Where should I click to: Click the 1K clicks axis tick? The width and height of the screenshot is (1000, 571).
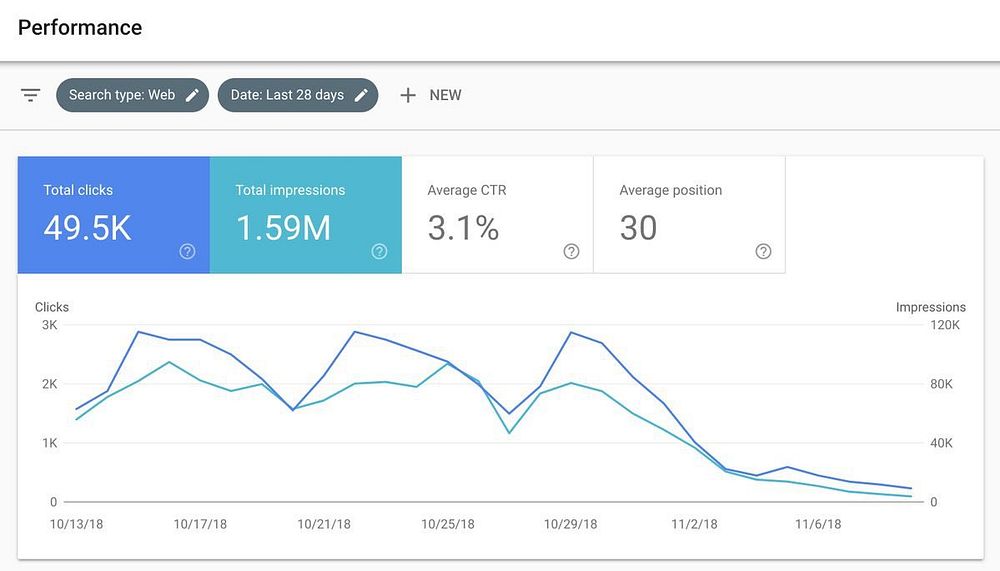point(50,443)
